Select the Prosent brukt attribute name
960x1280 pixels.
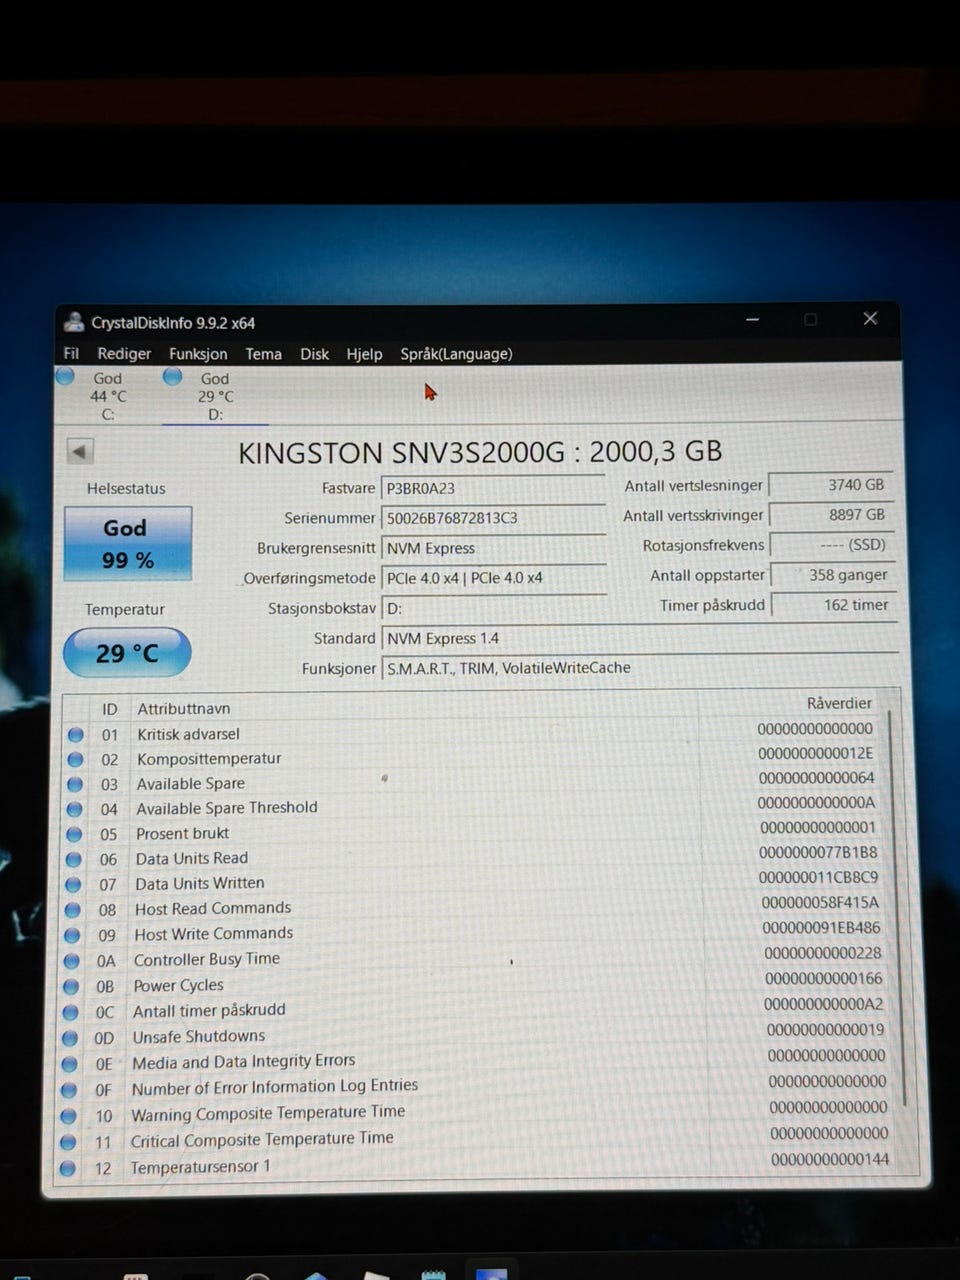pos(182,834)
